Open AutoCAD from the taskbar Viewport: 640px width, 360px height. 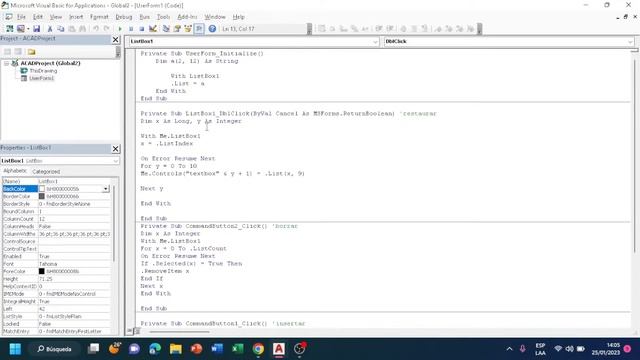click(279, 349)
